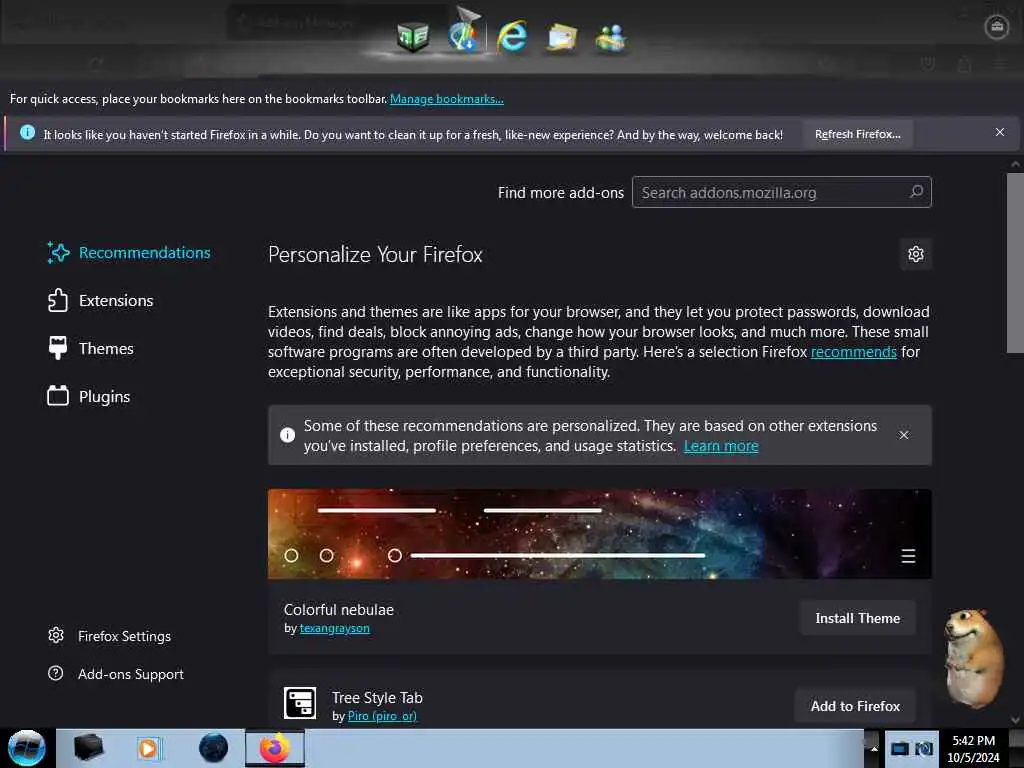1024x768 pixels.
Task: Open the texangrayson author link
Action: click(334, 628)
